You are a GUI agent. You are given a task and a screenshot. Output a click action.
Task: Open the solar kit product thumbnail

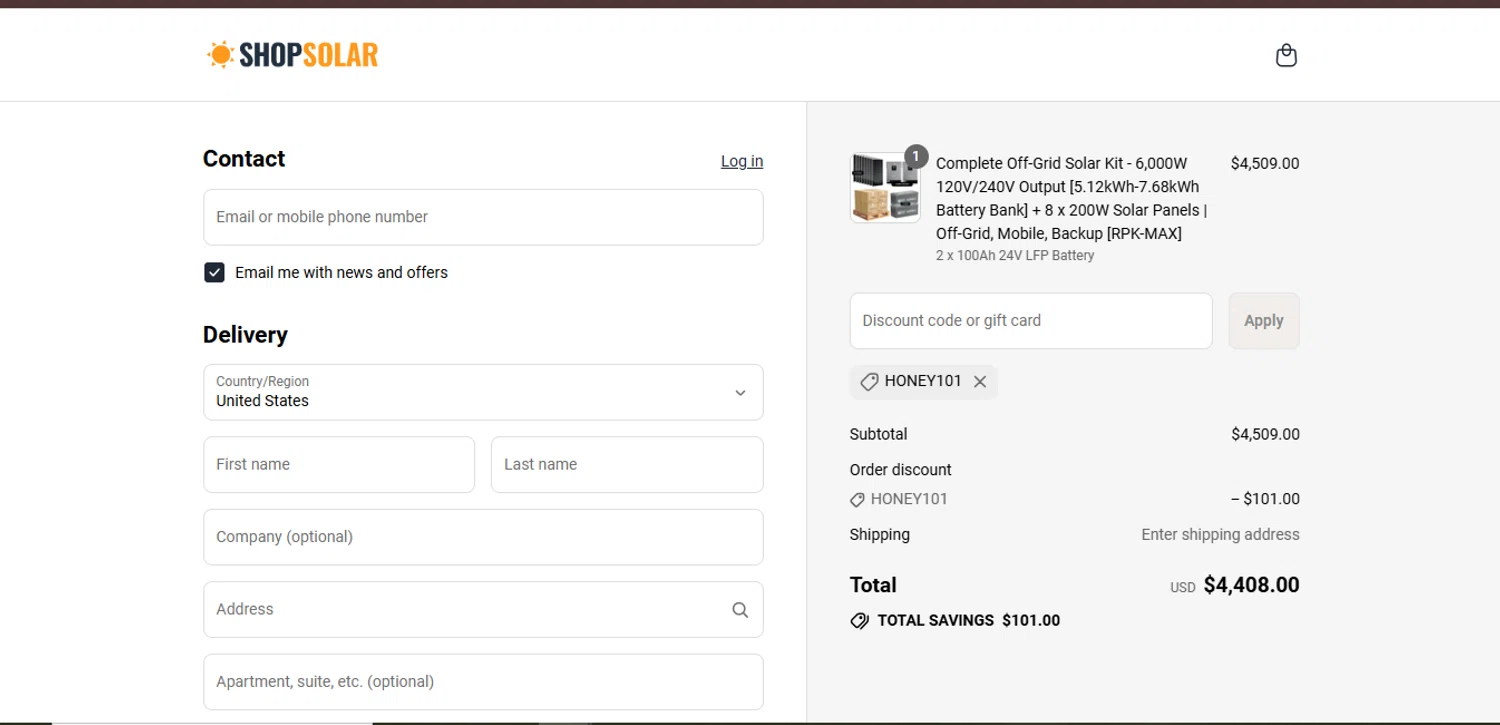[885, 188]
